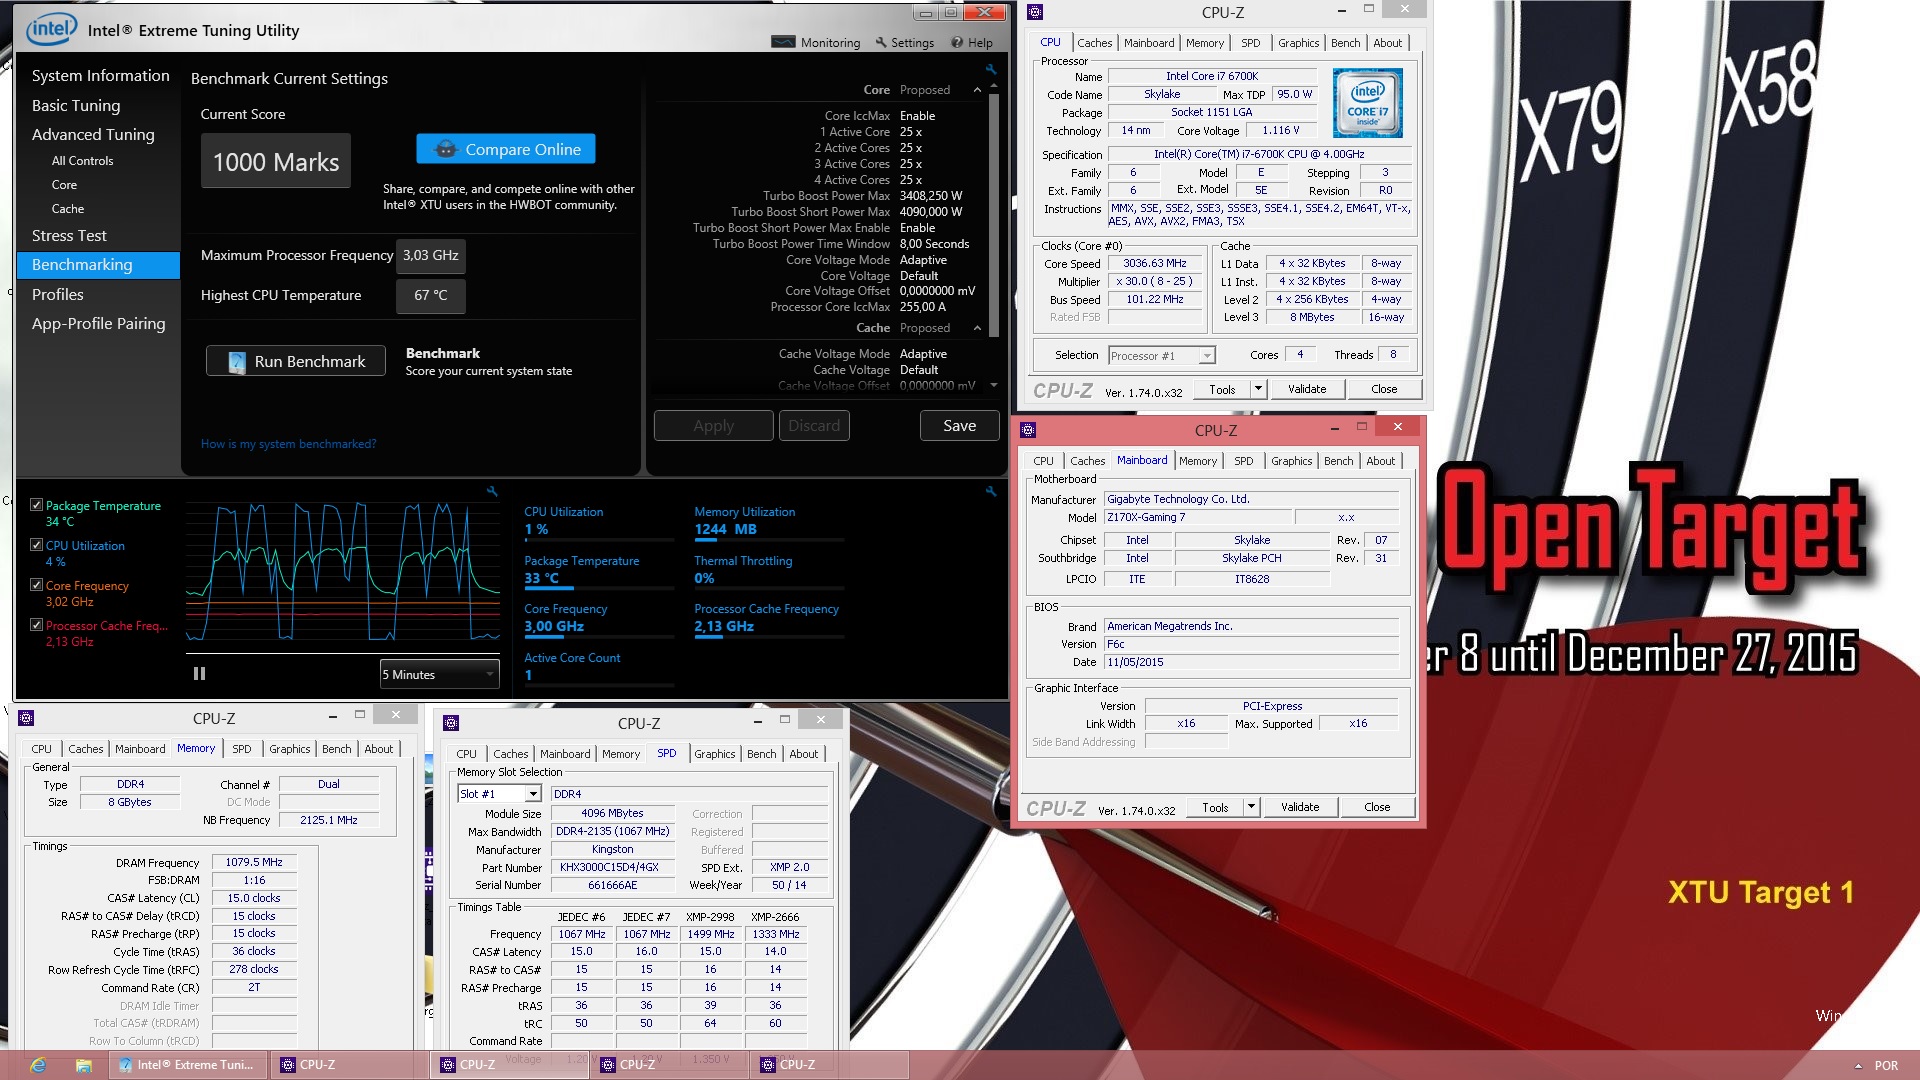Save the XTU settings profile
The width and height of the screenshot is (1920, 1080).
[x=959, y=425]
